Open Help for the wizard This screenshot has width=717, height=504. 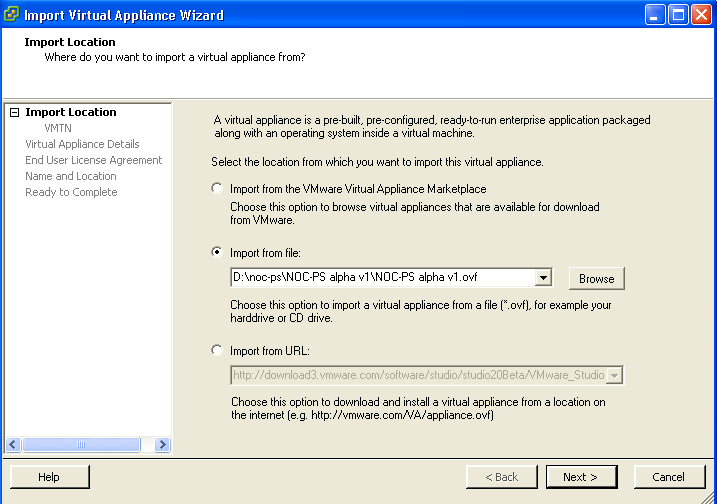click(49, 477)
